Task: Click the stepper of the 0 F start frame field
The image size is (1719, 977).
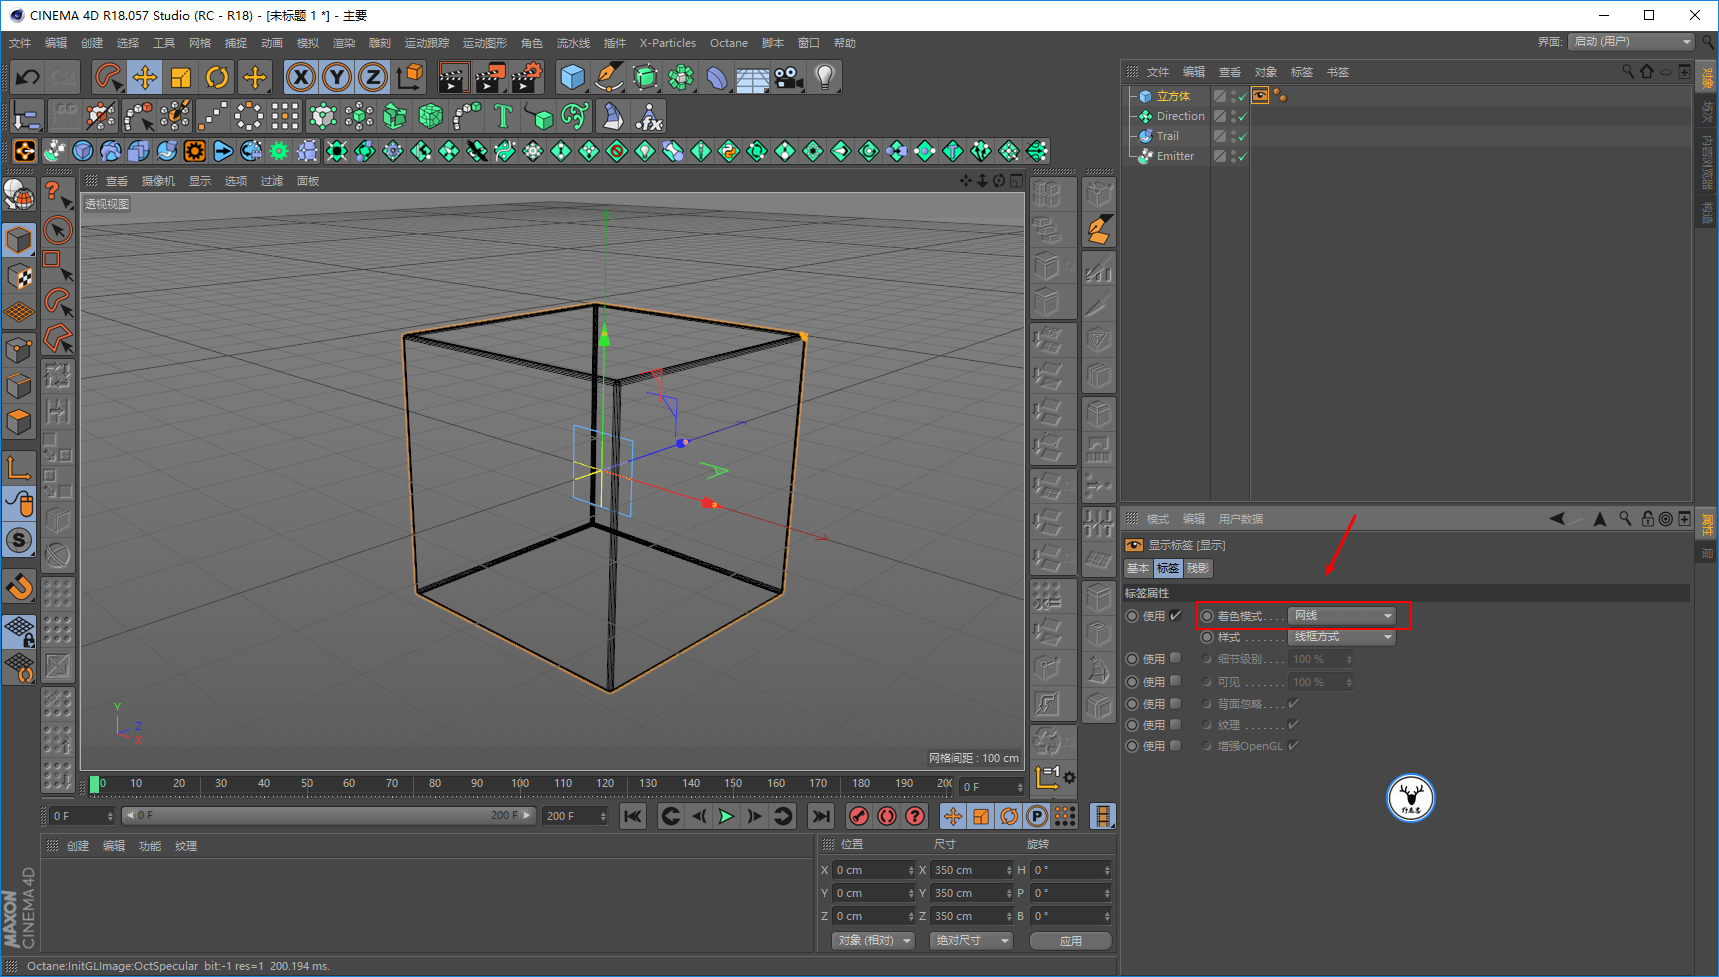Action: tap(110, 816)
